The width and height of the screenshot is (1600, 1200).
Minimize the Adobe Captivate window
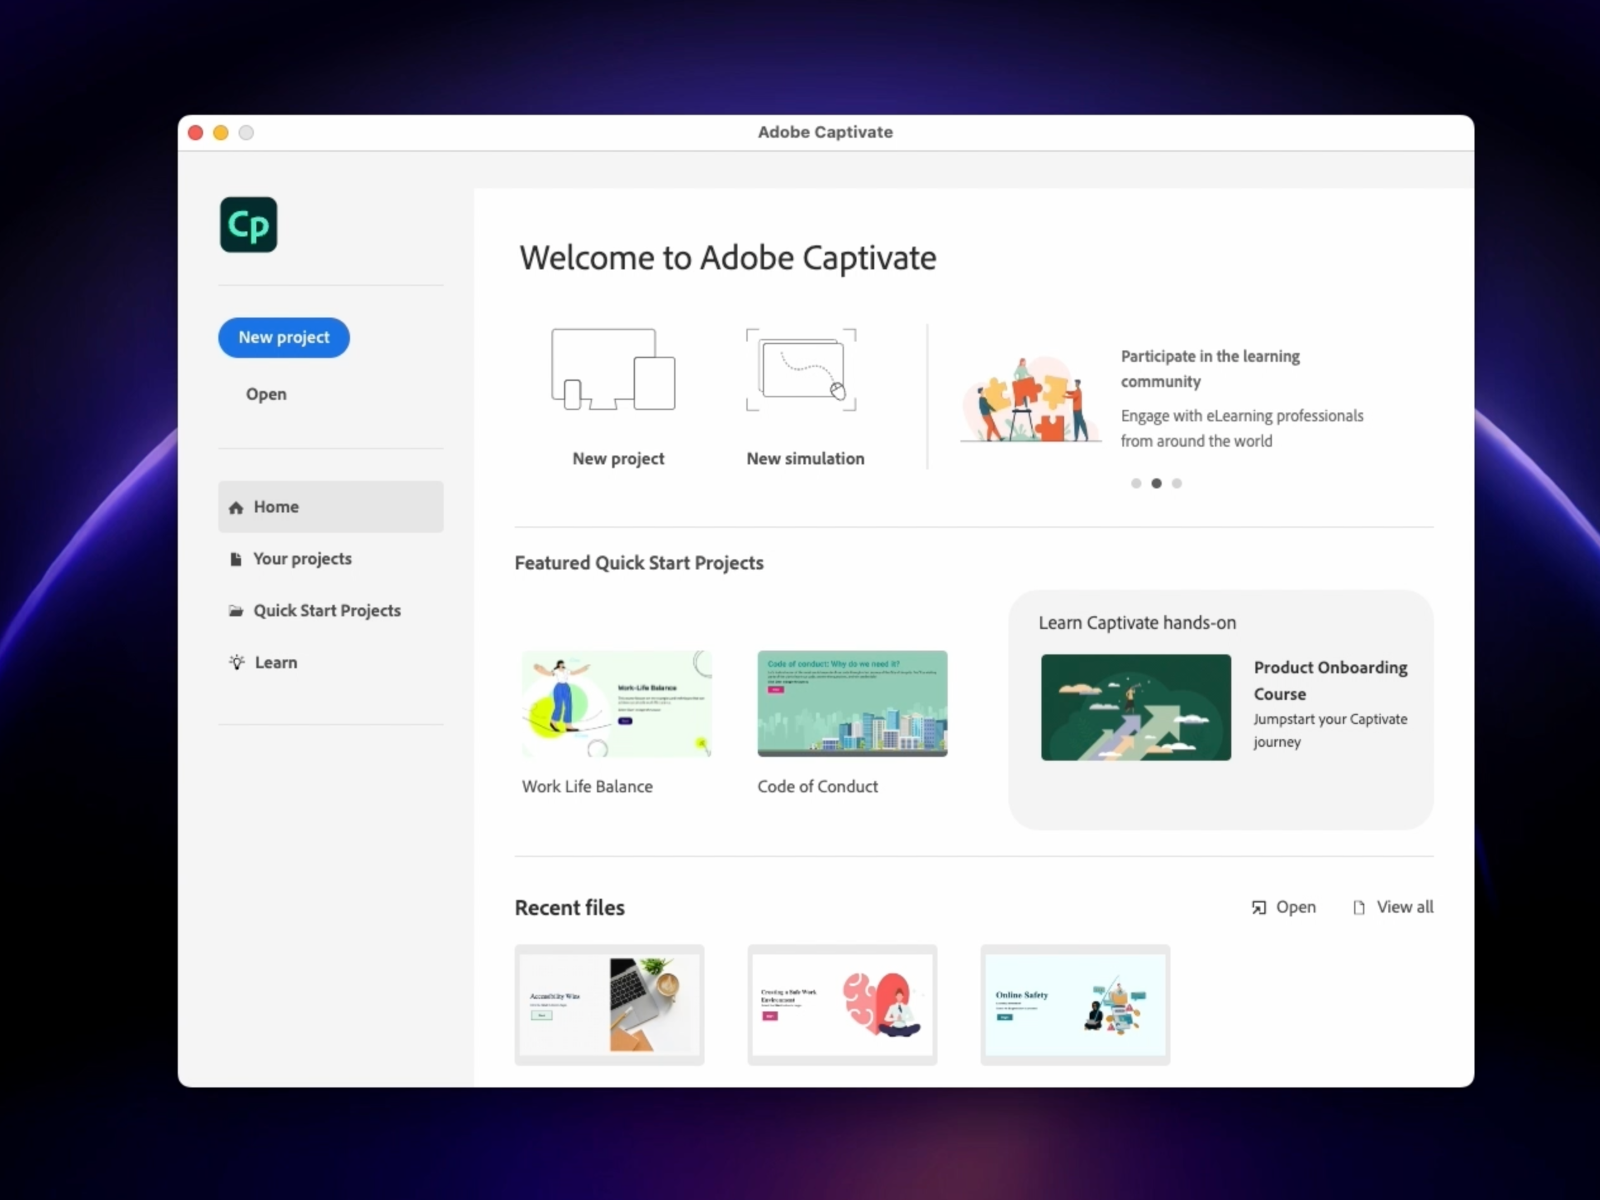click(x=221, y=133)
